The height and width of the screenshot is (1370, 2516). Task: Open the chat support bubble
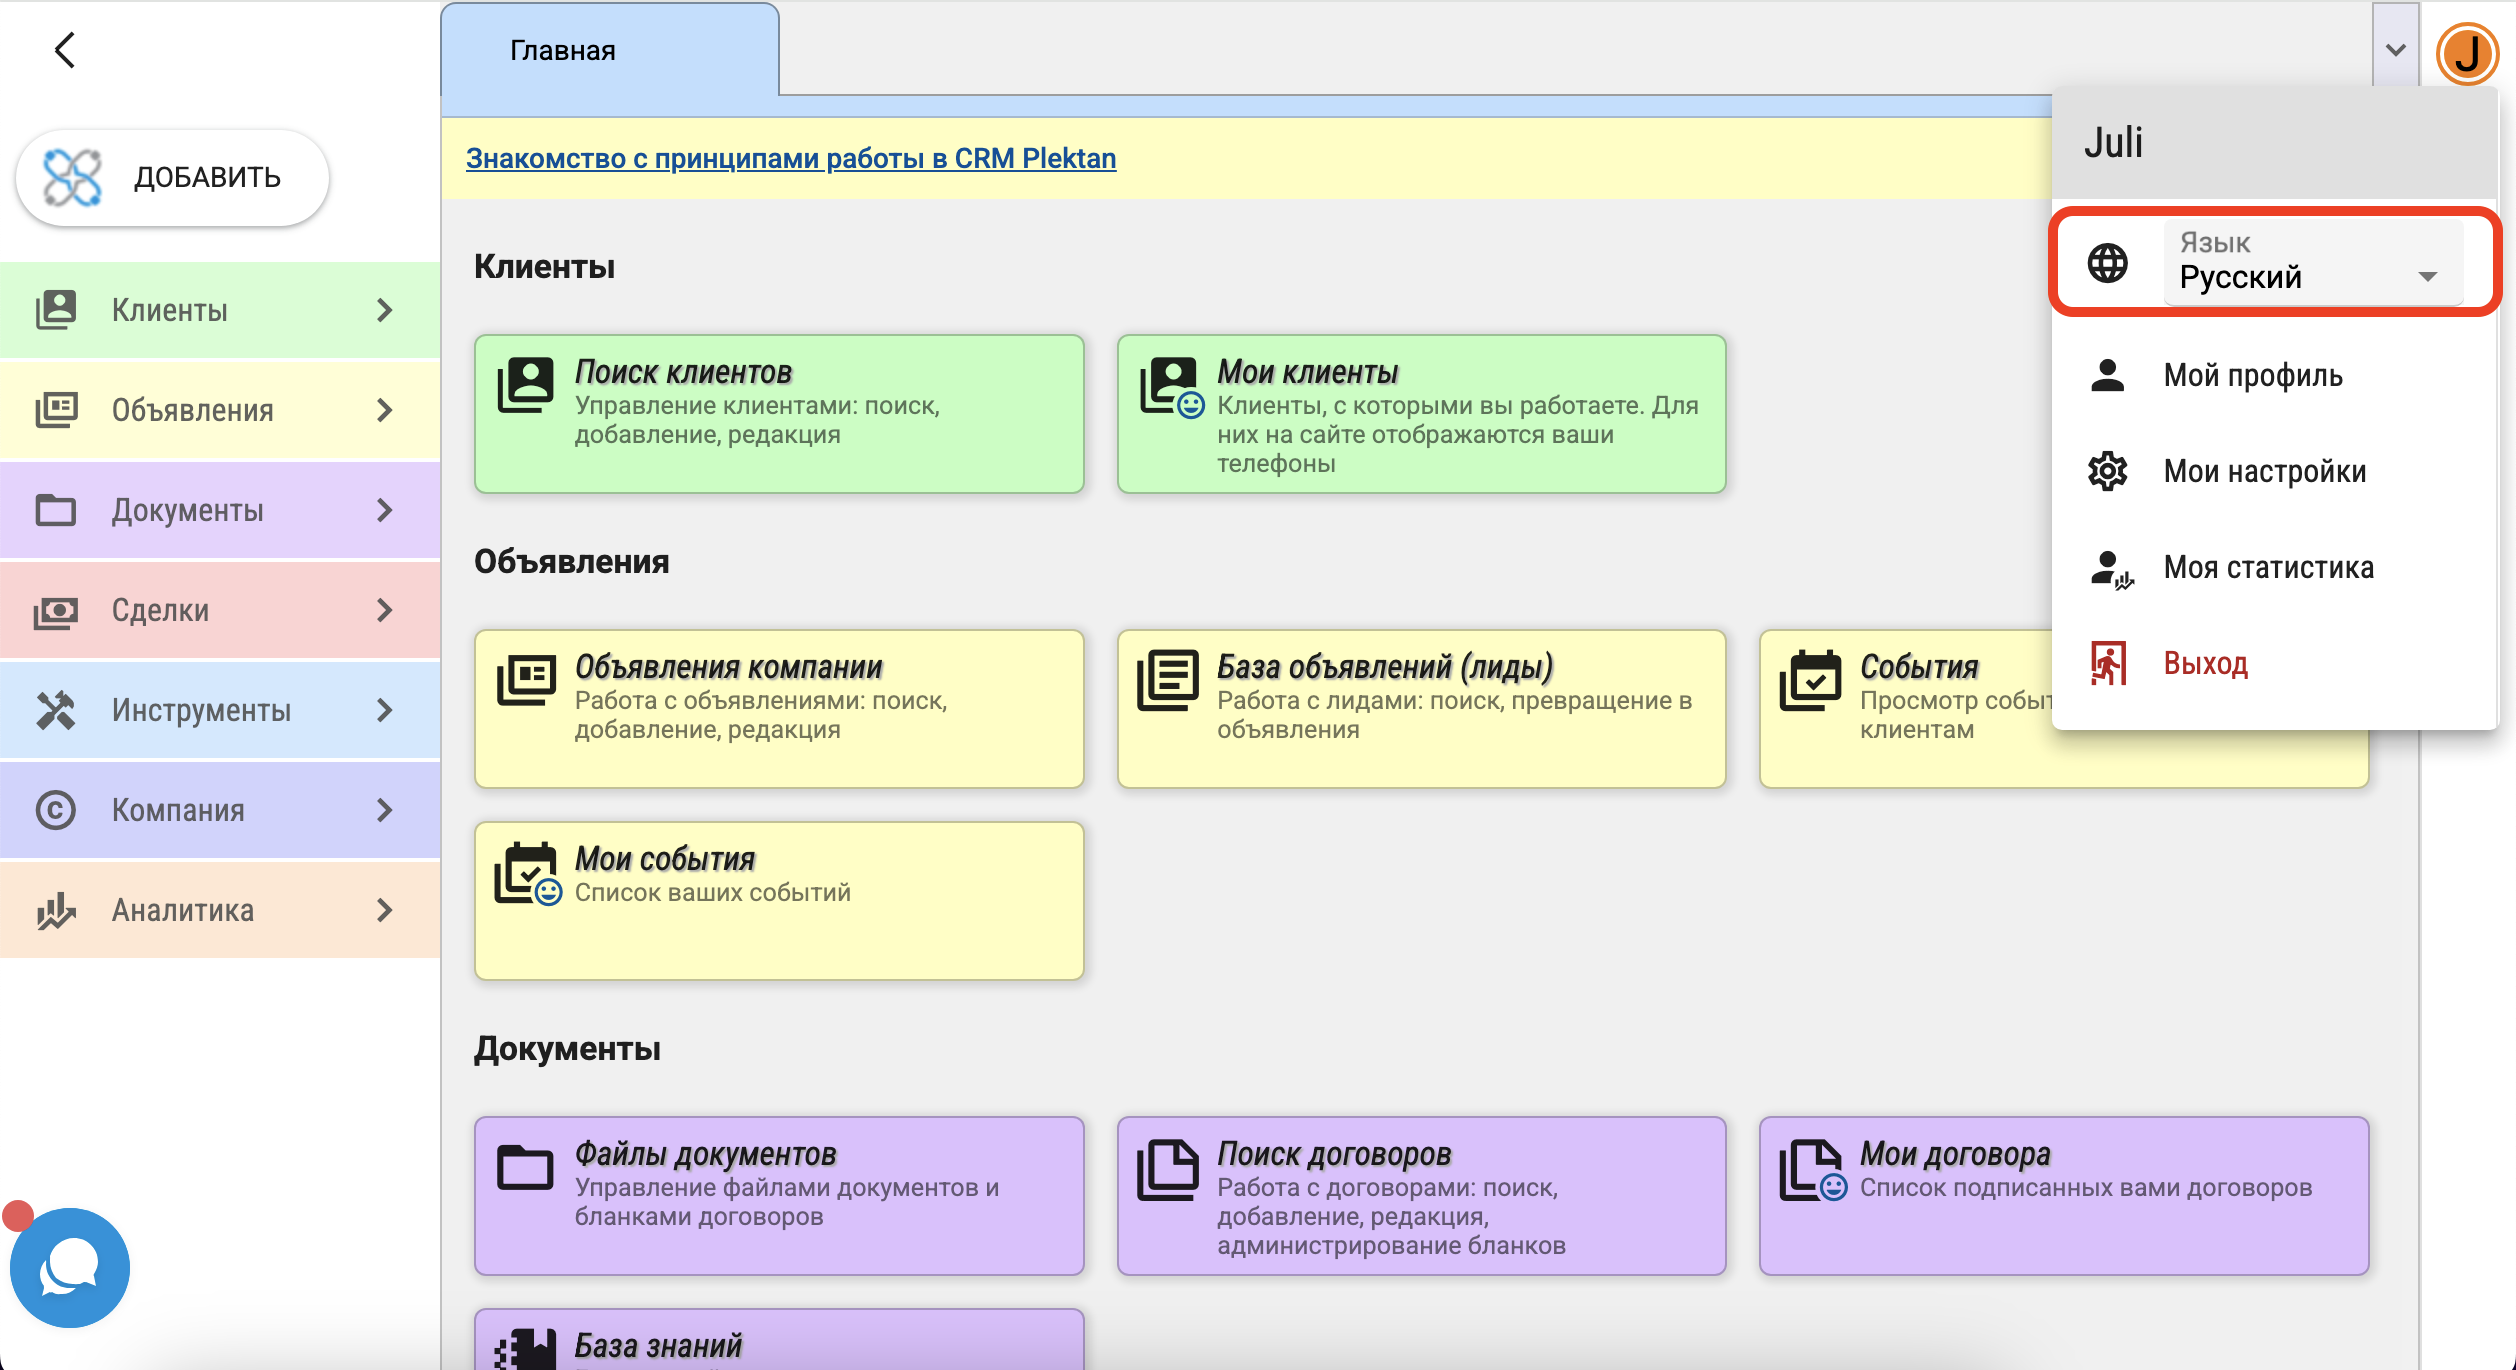click(x=69, y=1267)
